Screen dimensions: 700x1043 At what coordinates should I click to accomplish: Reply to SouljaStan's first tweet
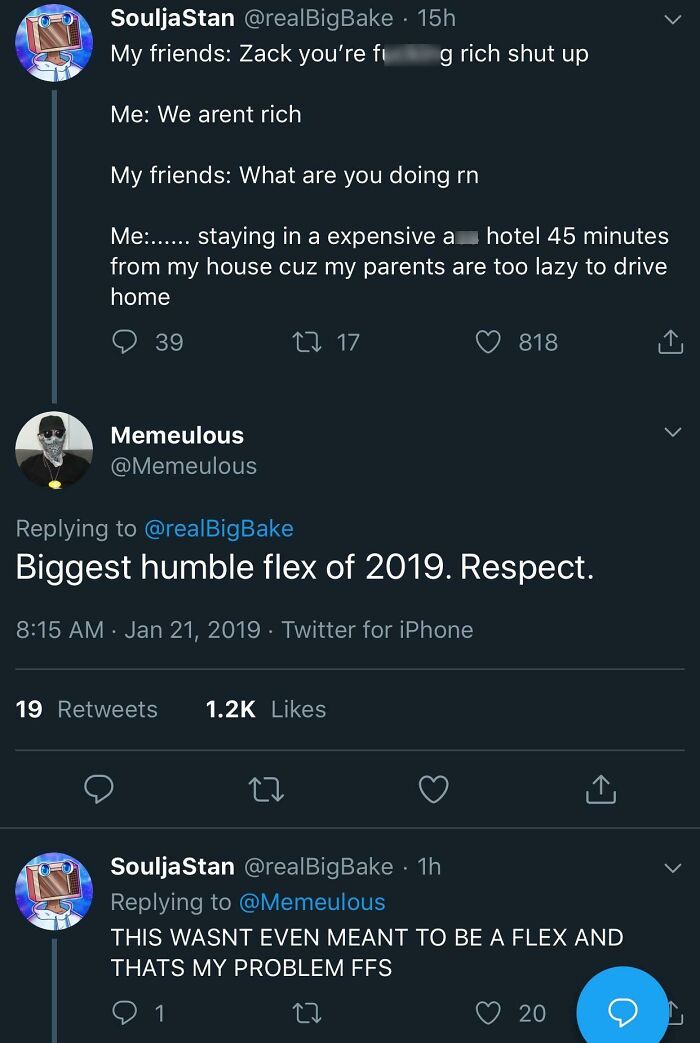122,342
